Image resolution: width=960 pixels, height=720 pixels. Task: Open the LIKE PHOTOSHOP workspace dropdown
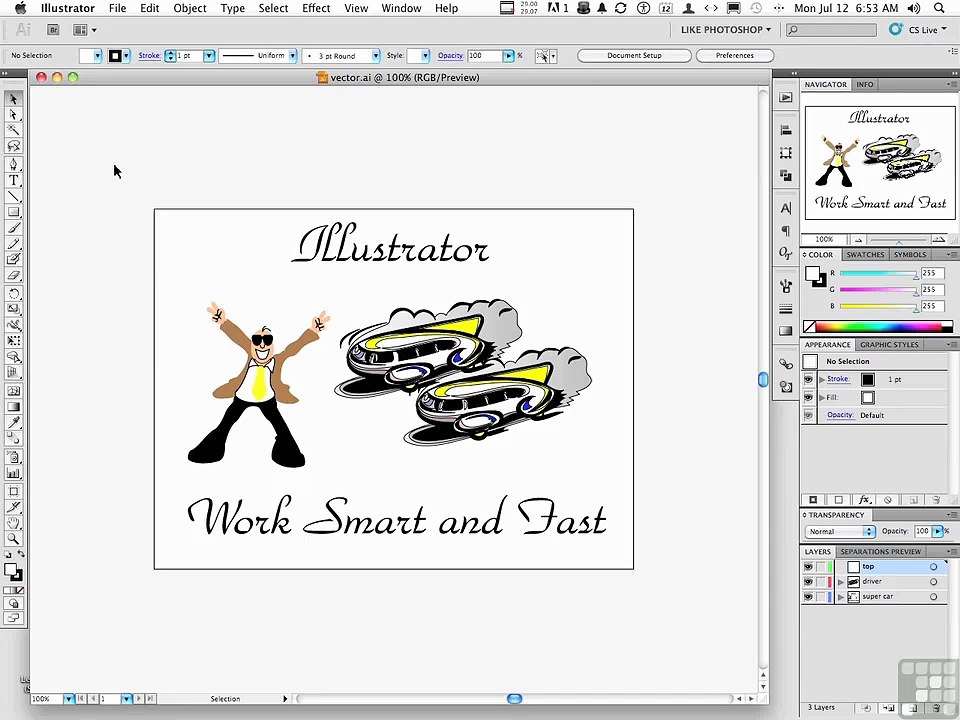(x=726, y=29)
